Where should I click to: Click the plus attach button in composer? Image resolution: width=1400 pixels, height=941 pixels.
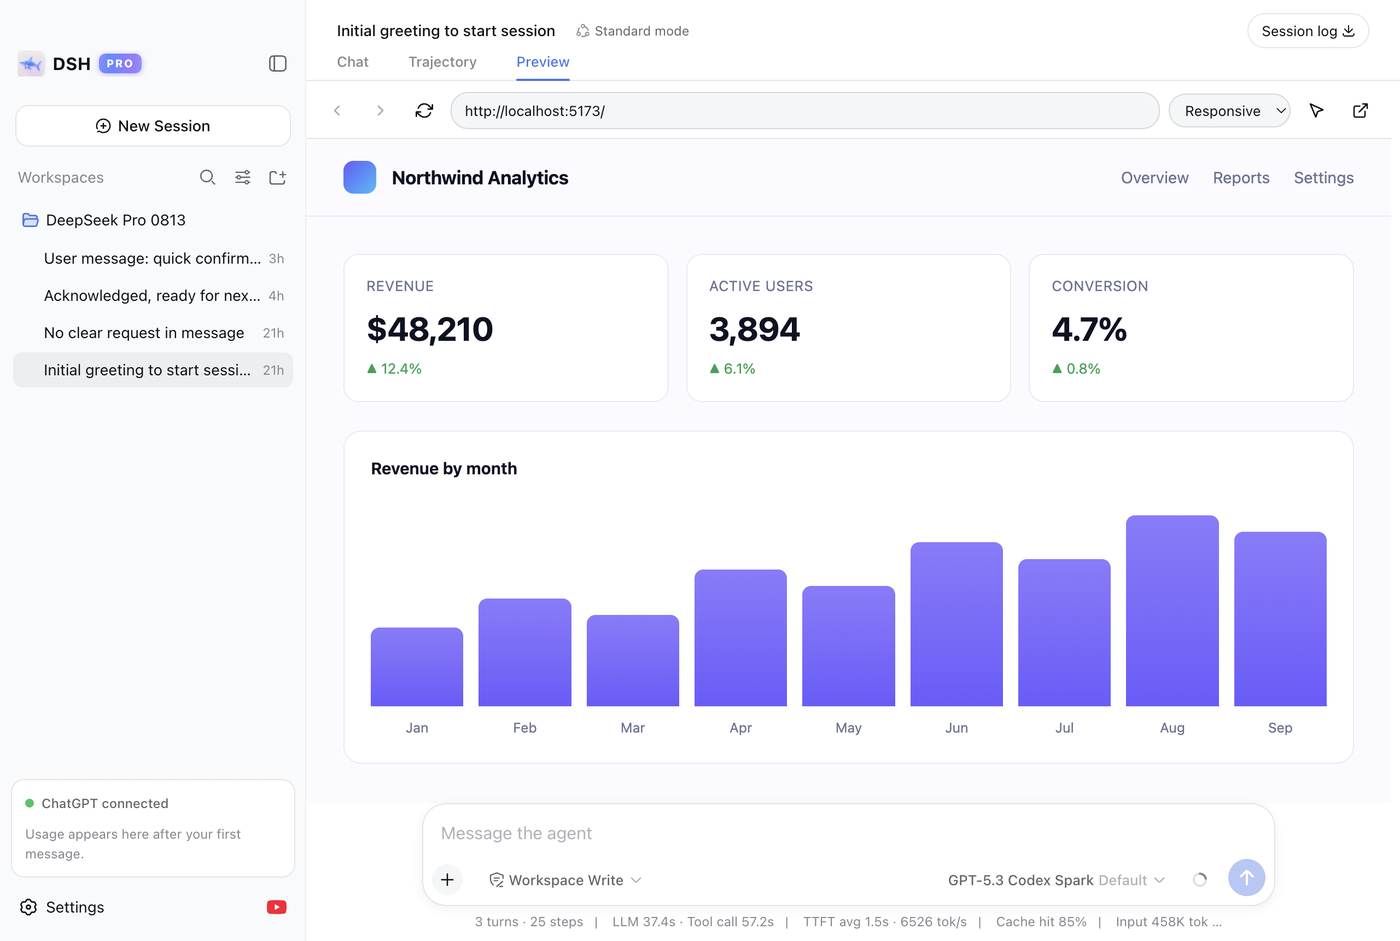447,880
